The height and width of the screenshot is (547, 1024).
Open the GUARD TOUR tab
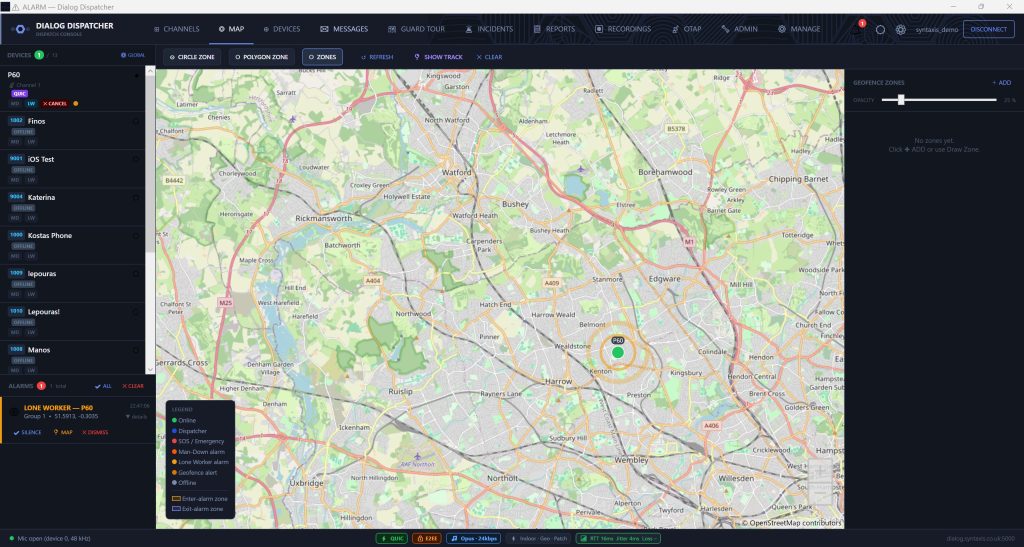tap(416, 29)
